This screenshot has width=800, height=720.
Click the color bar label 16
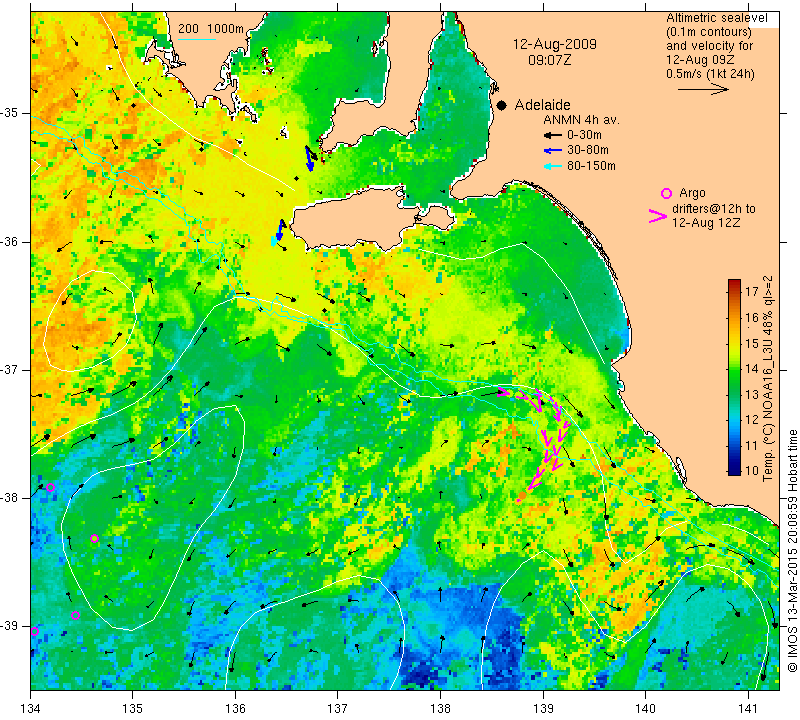[752, 317]
